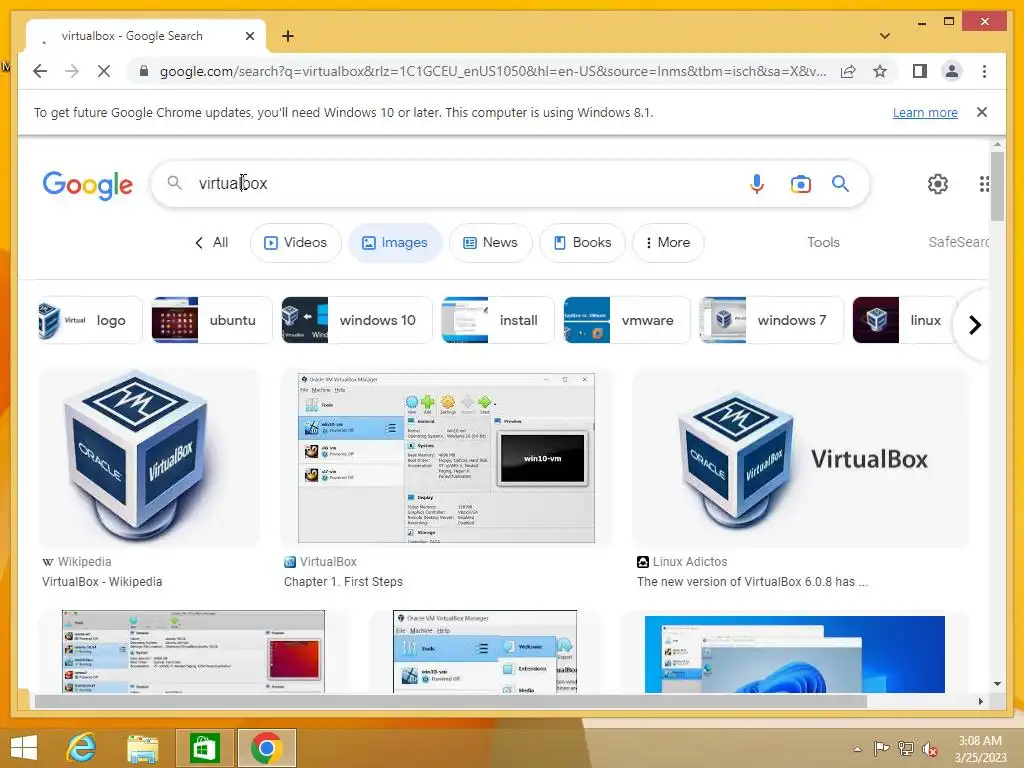Expand the More search filters menu
The image size is (1024, 768).
coord(667,242)
